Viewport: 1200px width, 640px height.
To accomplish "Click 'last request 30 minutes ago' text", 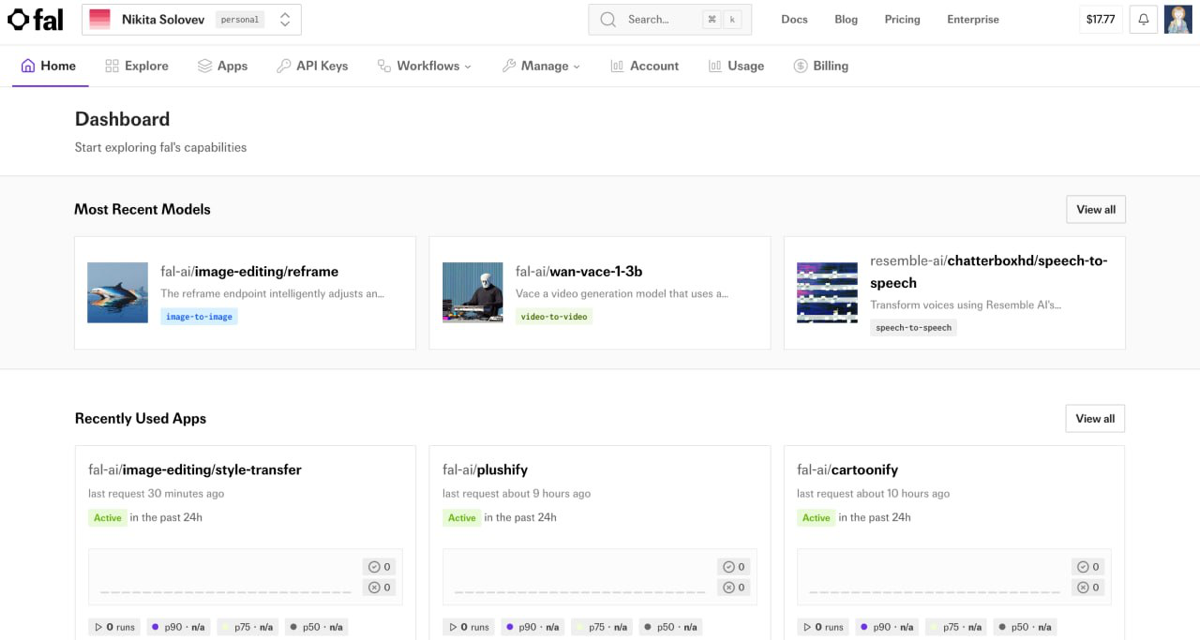I will [156, 493].
